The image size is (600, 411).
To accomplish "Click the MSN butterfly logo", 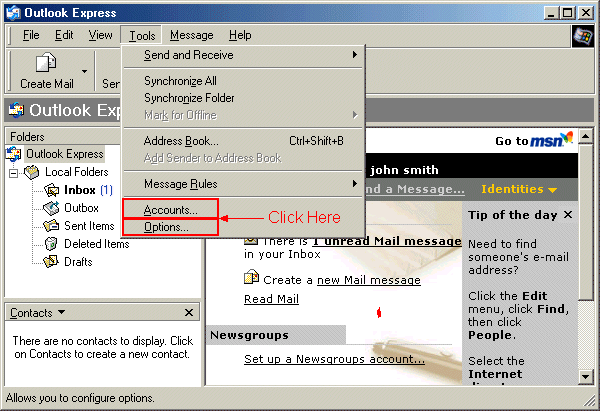I will pos(566,138).
